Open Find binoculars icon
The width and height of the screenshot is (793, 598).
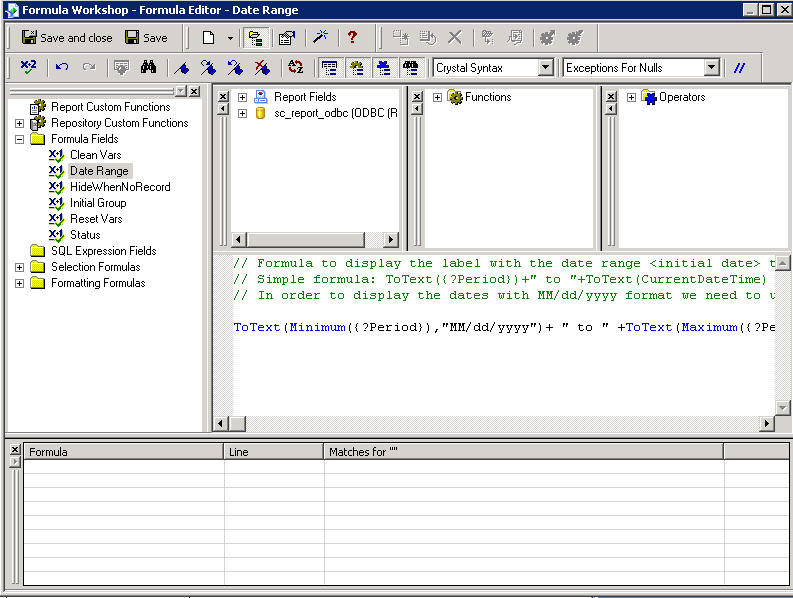tap(148, 67)
